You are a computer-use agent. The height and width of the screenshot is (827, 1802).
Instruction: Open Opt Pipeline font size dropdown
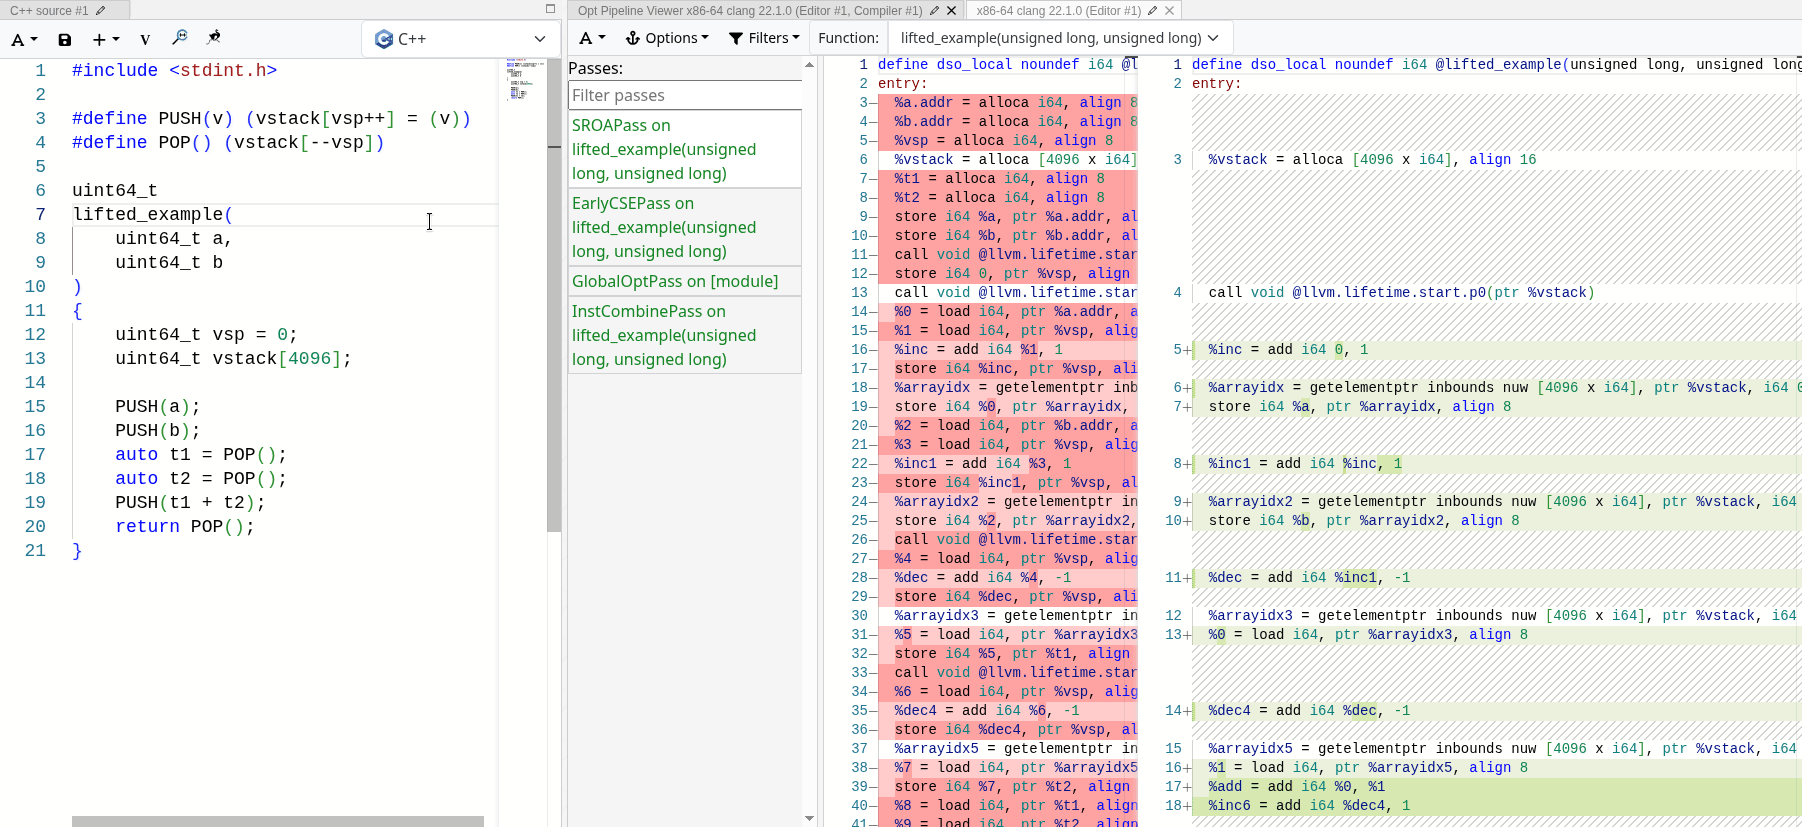click(x=592, y=38)
